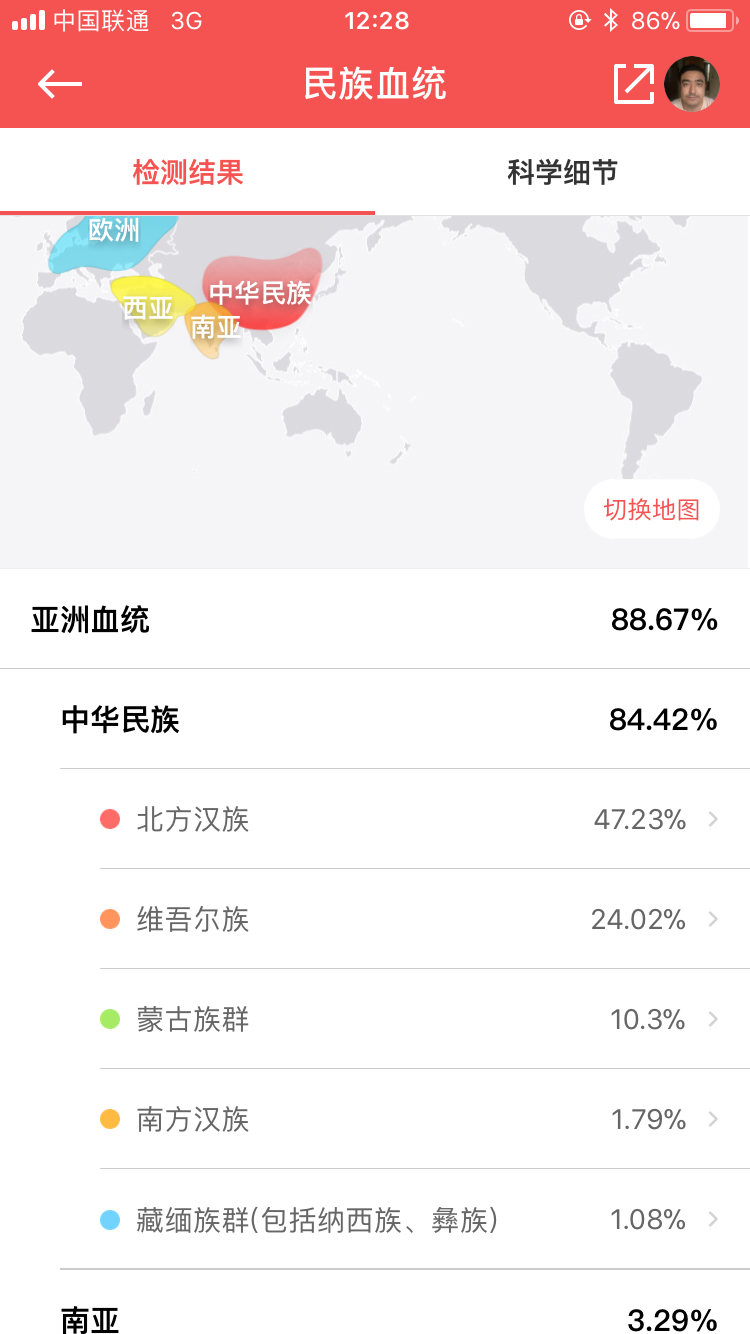This screenshot has height=1334, width=750.
Task: Tap the Bluetooth status bar icon
Action: (610, 20)
